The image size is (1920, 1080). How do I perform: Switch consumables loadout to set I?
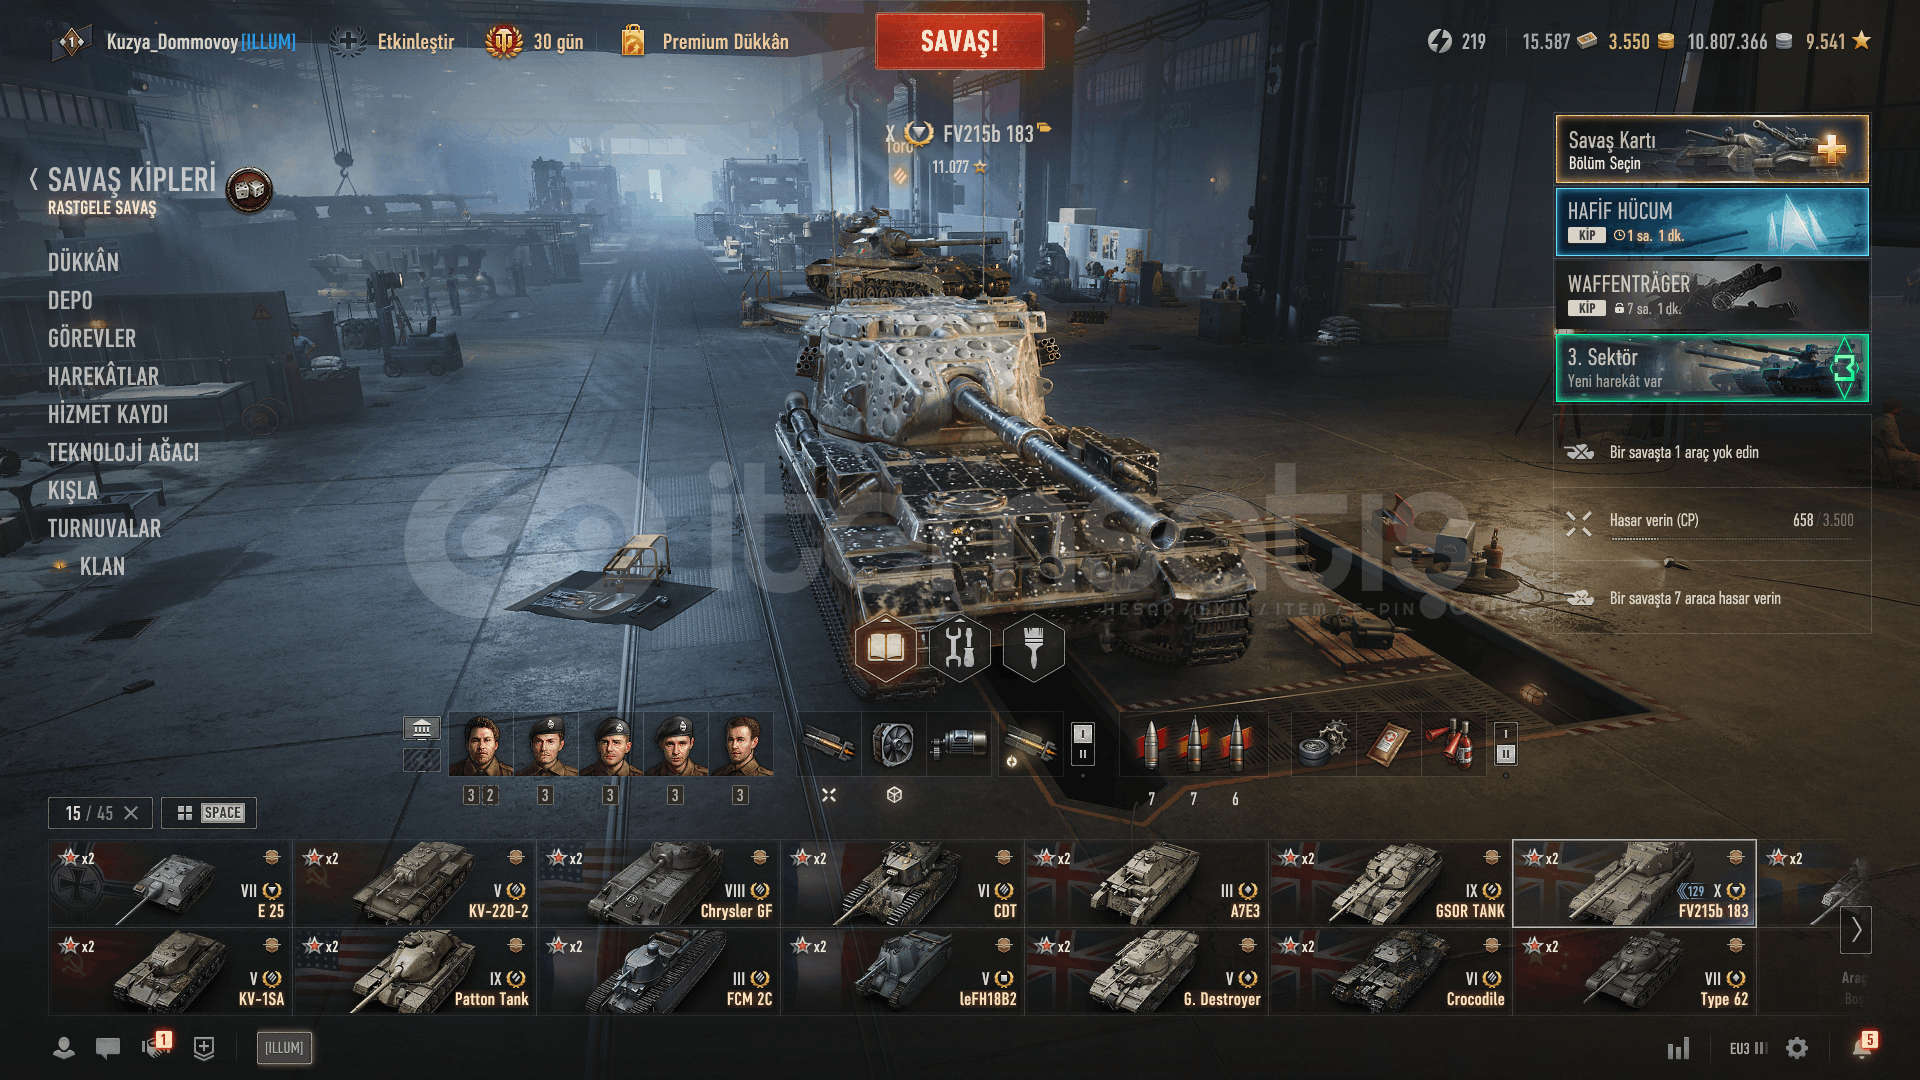pyautogui.click(x=1506, y=733)
